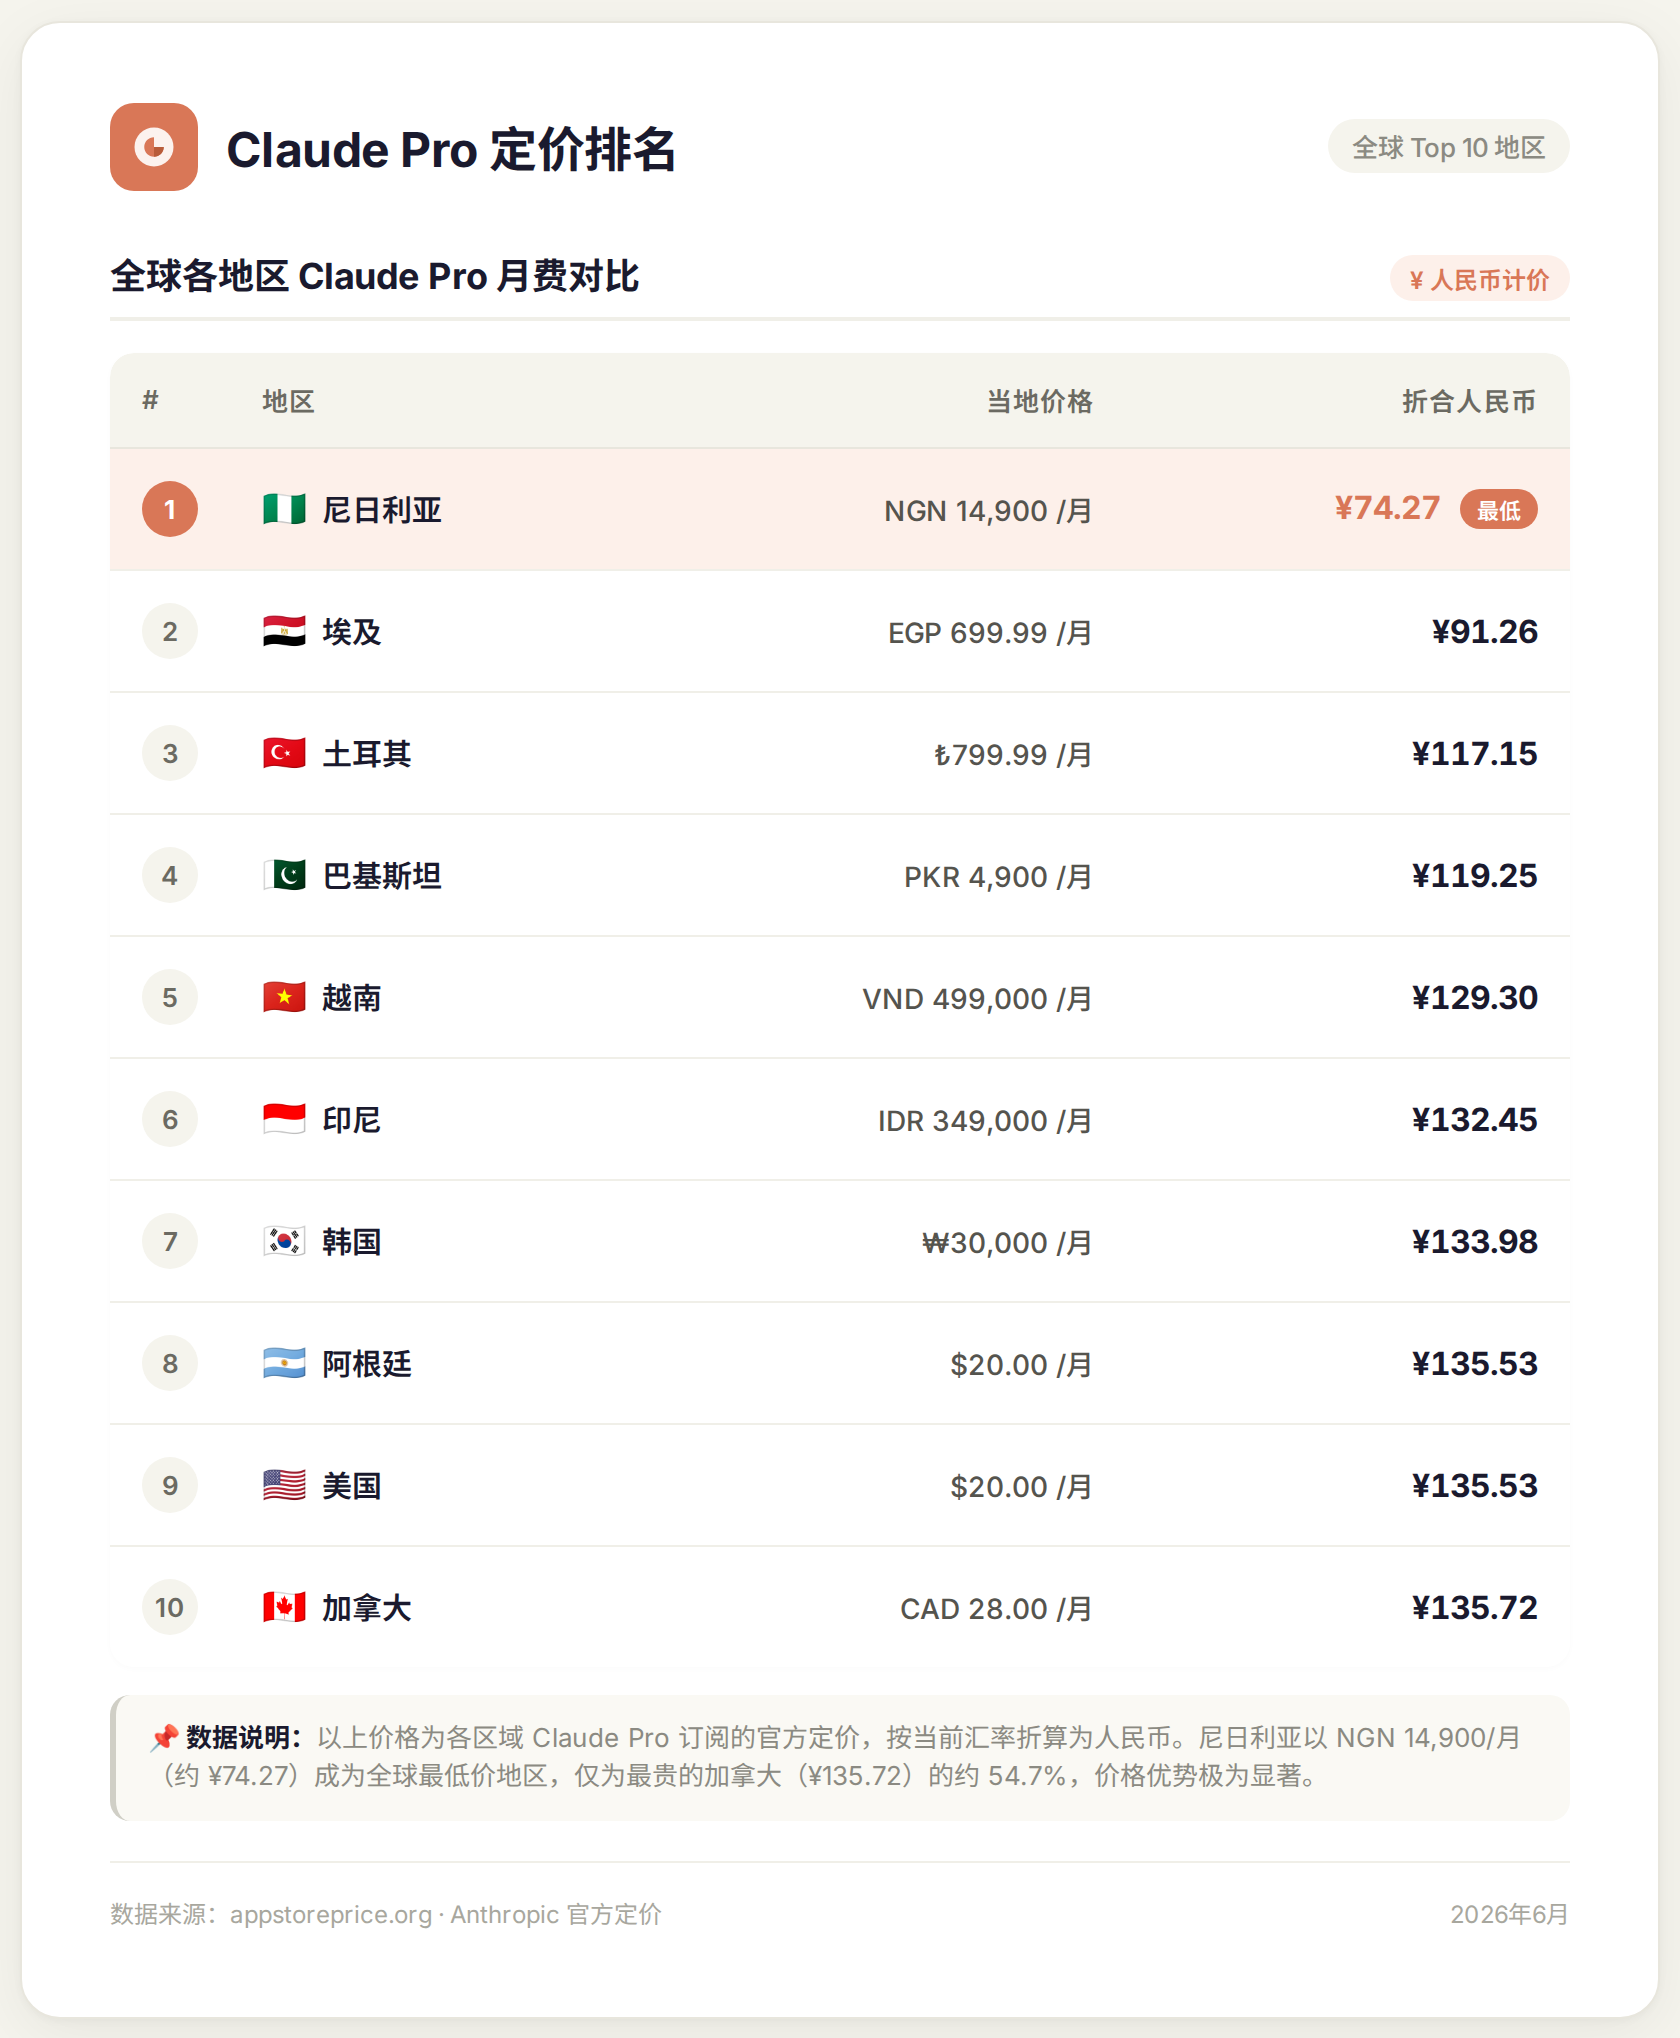The image size is (1680, 2038).
Task: Click the rank 10 number badge
Action: (170, 1608)
